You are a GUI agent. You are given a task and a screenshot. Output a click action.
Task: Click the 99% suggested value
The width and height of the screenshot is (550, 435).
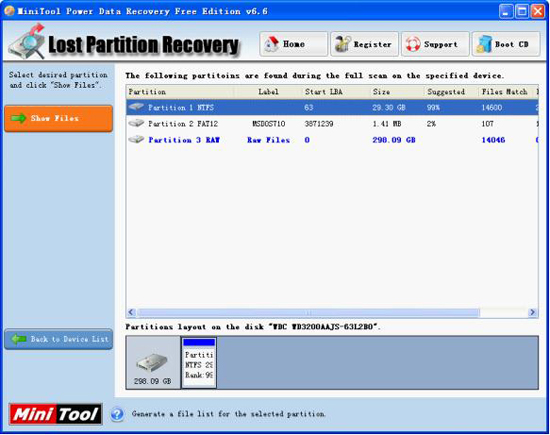(x=433, y=108)
